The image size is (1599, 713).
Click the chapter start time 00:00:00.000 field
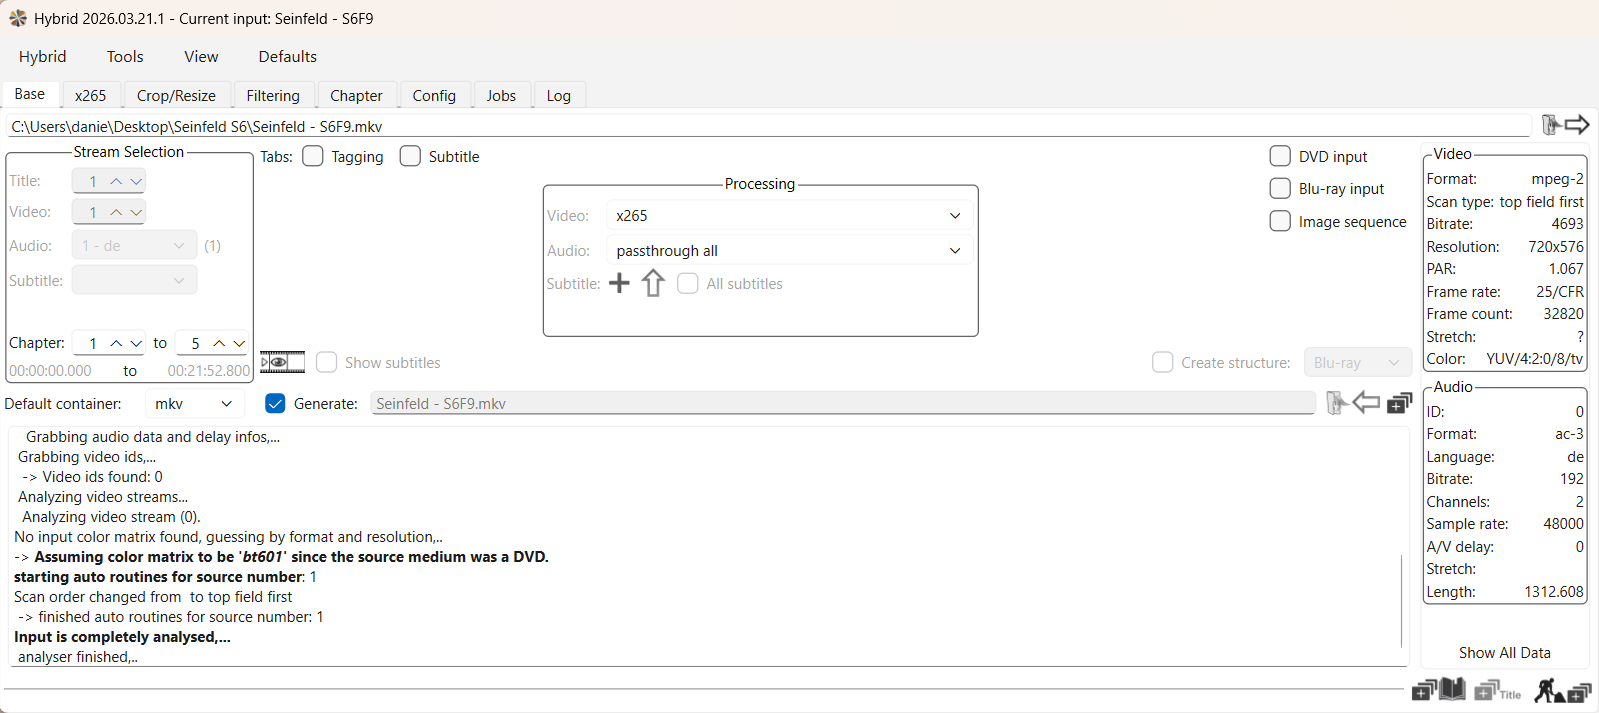coord(51,370)
